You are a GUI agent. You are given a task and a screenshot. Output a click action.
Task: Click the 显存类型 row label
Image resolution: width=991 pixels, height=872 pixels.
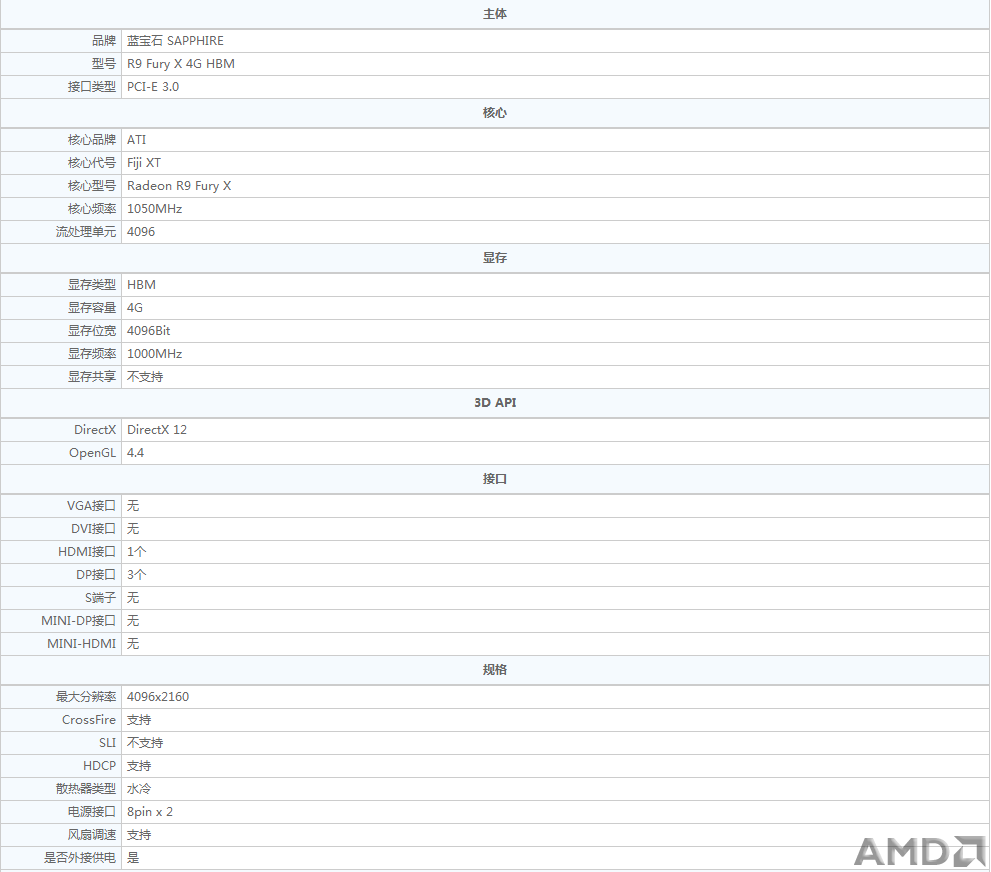tap(92, 285)
